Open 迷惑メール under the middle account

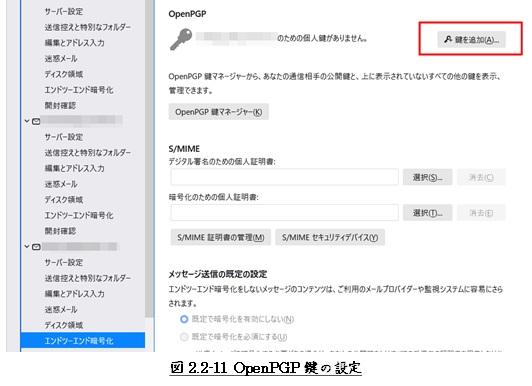[61, 184]
